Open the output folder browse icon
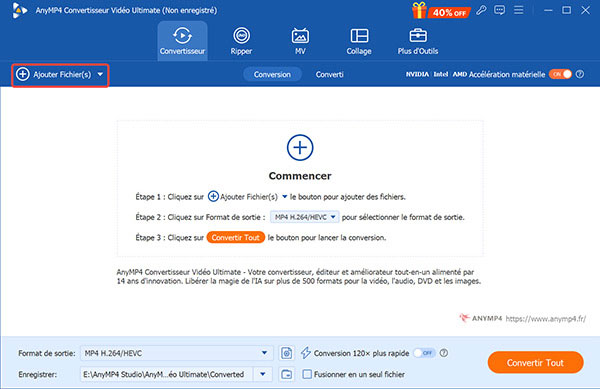This screenshot has width=600, height=389. pyautogui.click(x=286, y=374)
